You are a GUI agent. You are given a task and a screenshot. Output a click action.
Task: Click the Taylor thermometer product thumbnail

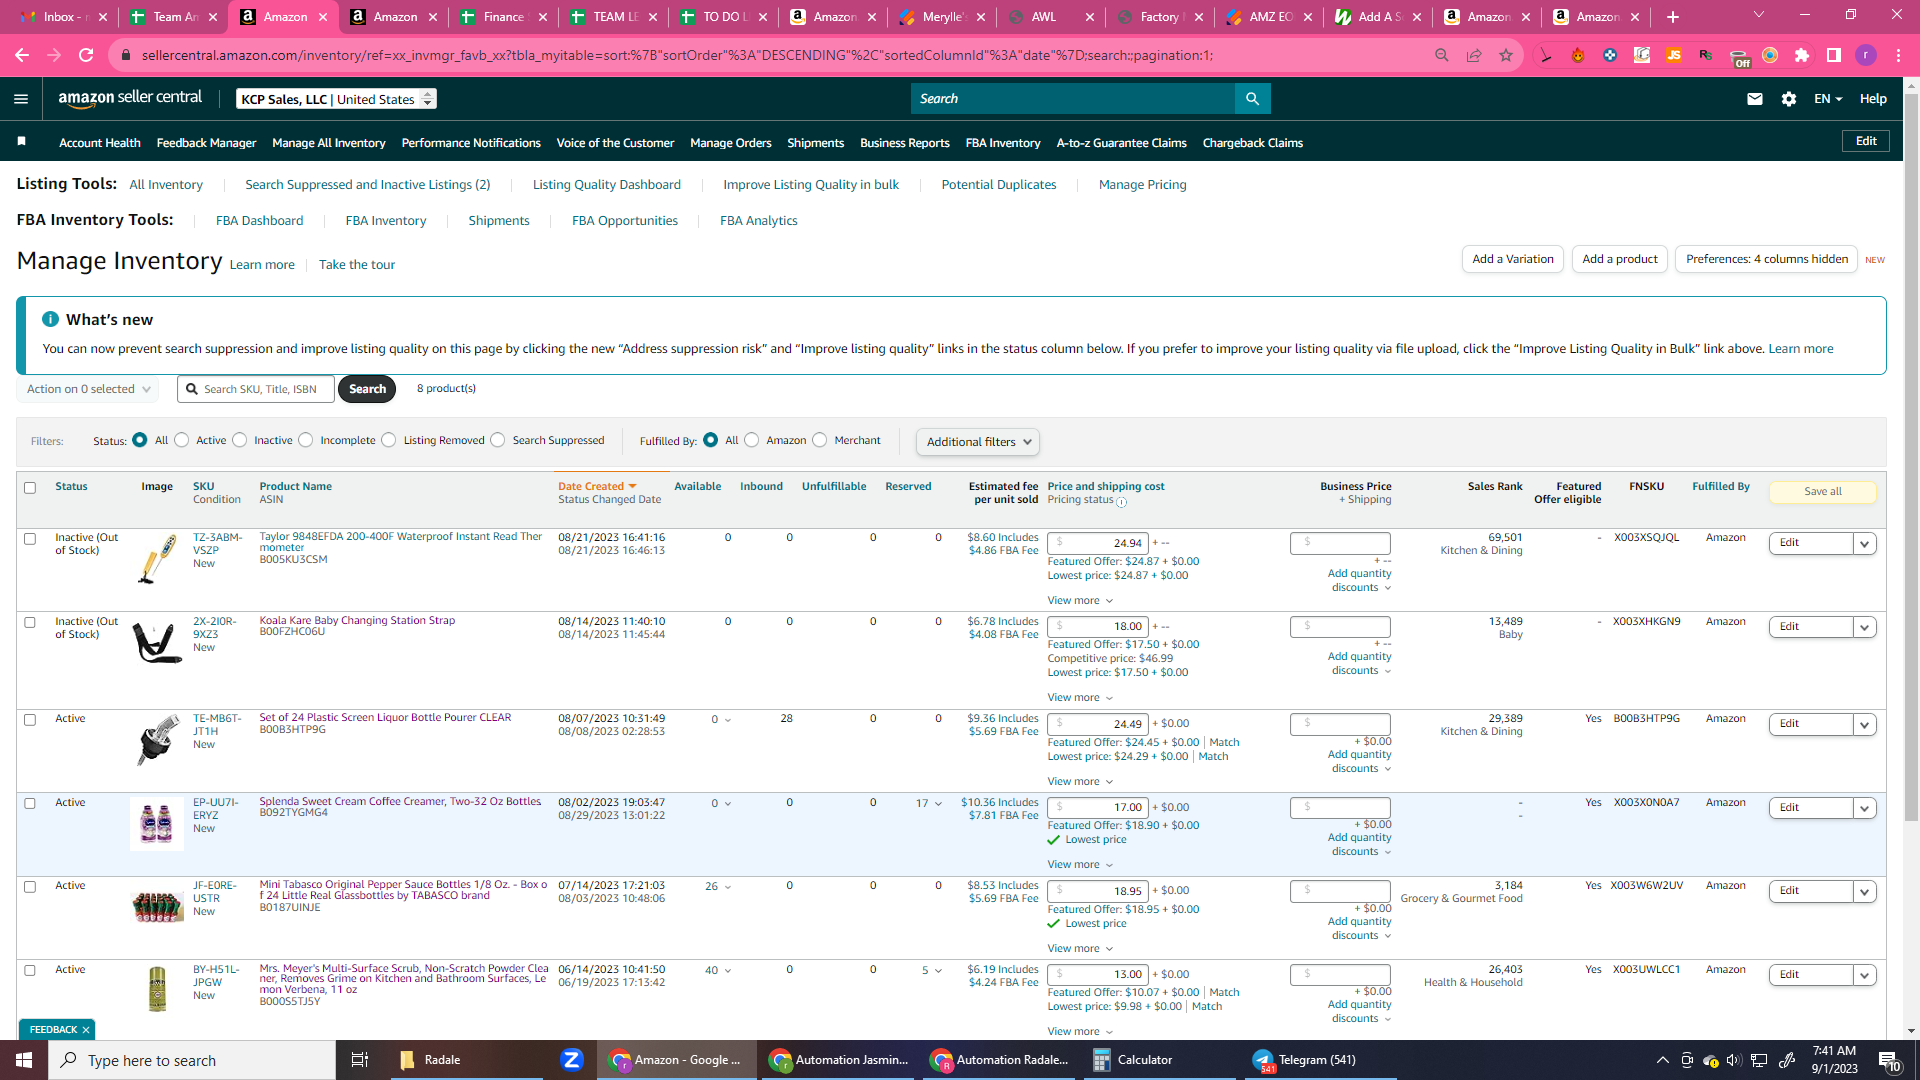156,560
